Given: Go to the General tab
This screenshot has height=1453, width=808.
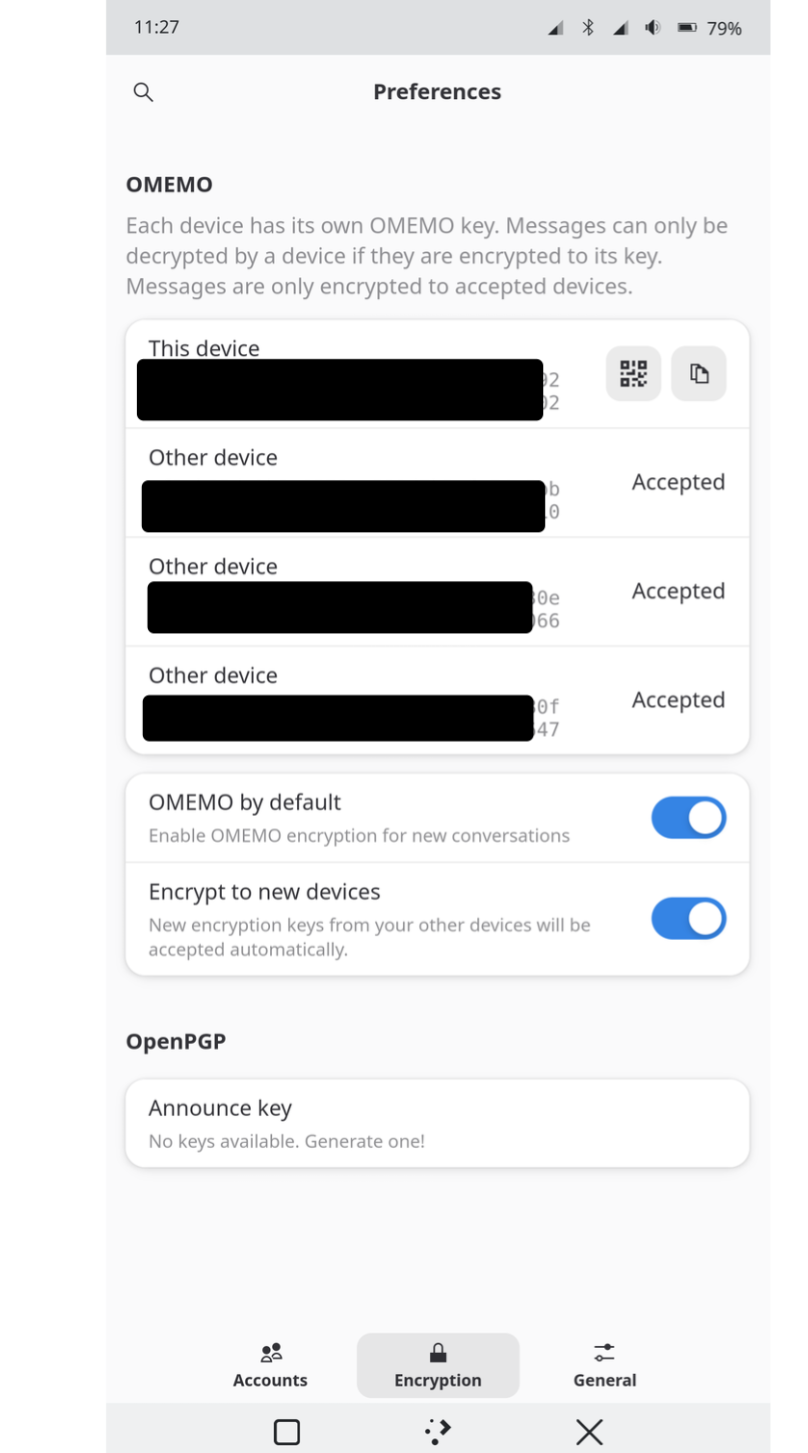Looking at the screenshot, I should pos(604,1365).
